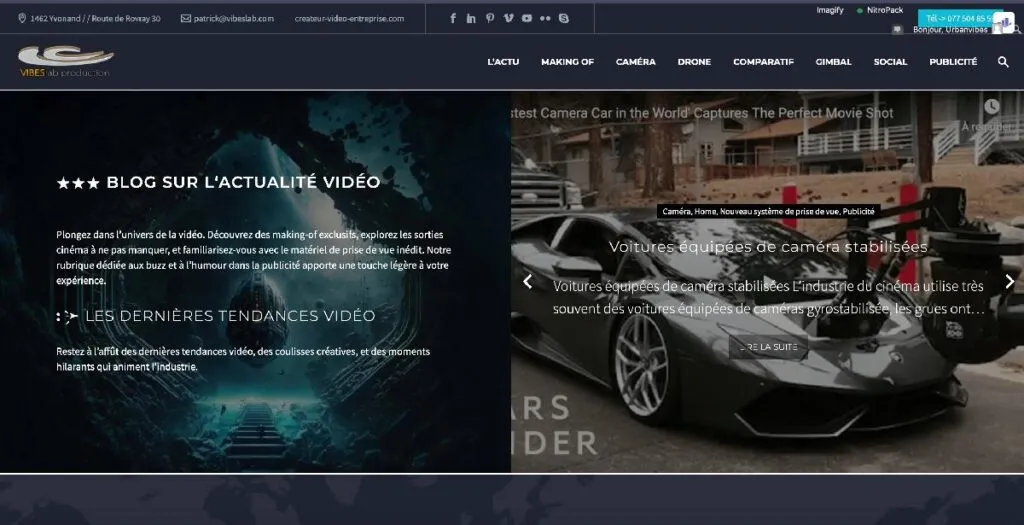The height and width of the screenshot is (525, 1024).
Task: Open search with the magnifier icon
Action: point(1003,62)
